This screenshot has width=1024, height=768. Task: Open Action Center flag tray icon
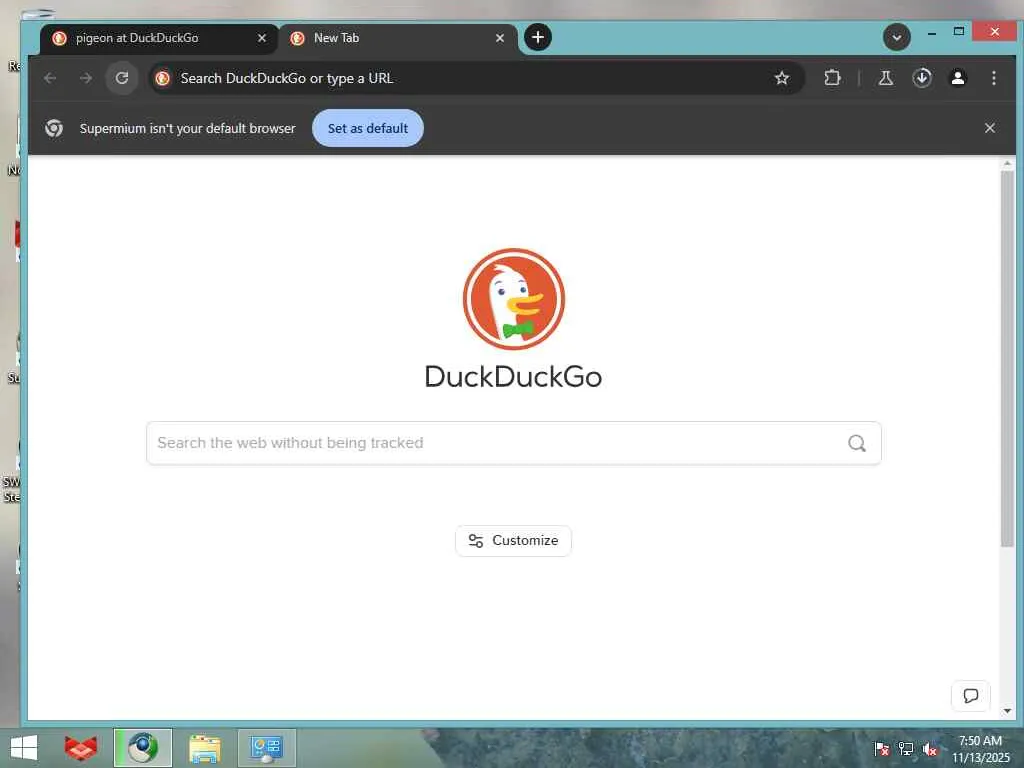881,749
